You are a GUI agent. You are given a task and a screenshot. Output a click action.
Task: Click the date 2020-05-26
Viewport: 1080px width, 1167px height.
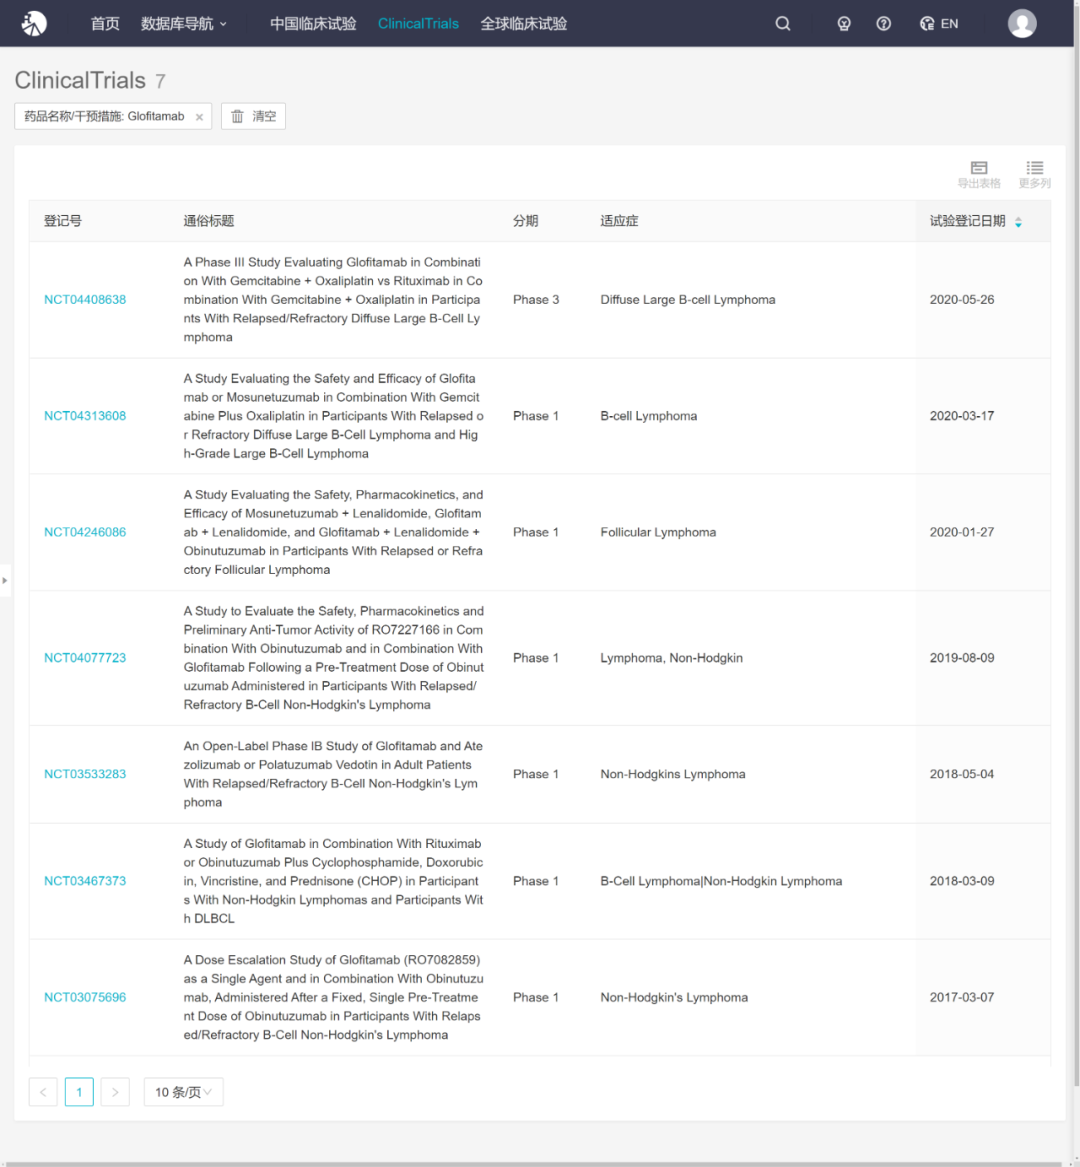pyautogui.click(x=962, y=300)
